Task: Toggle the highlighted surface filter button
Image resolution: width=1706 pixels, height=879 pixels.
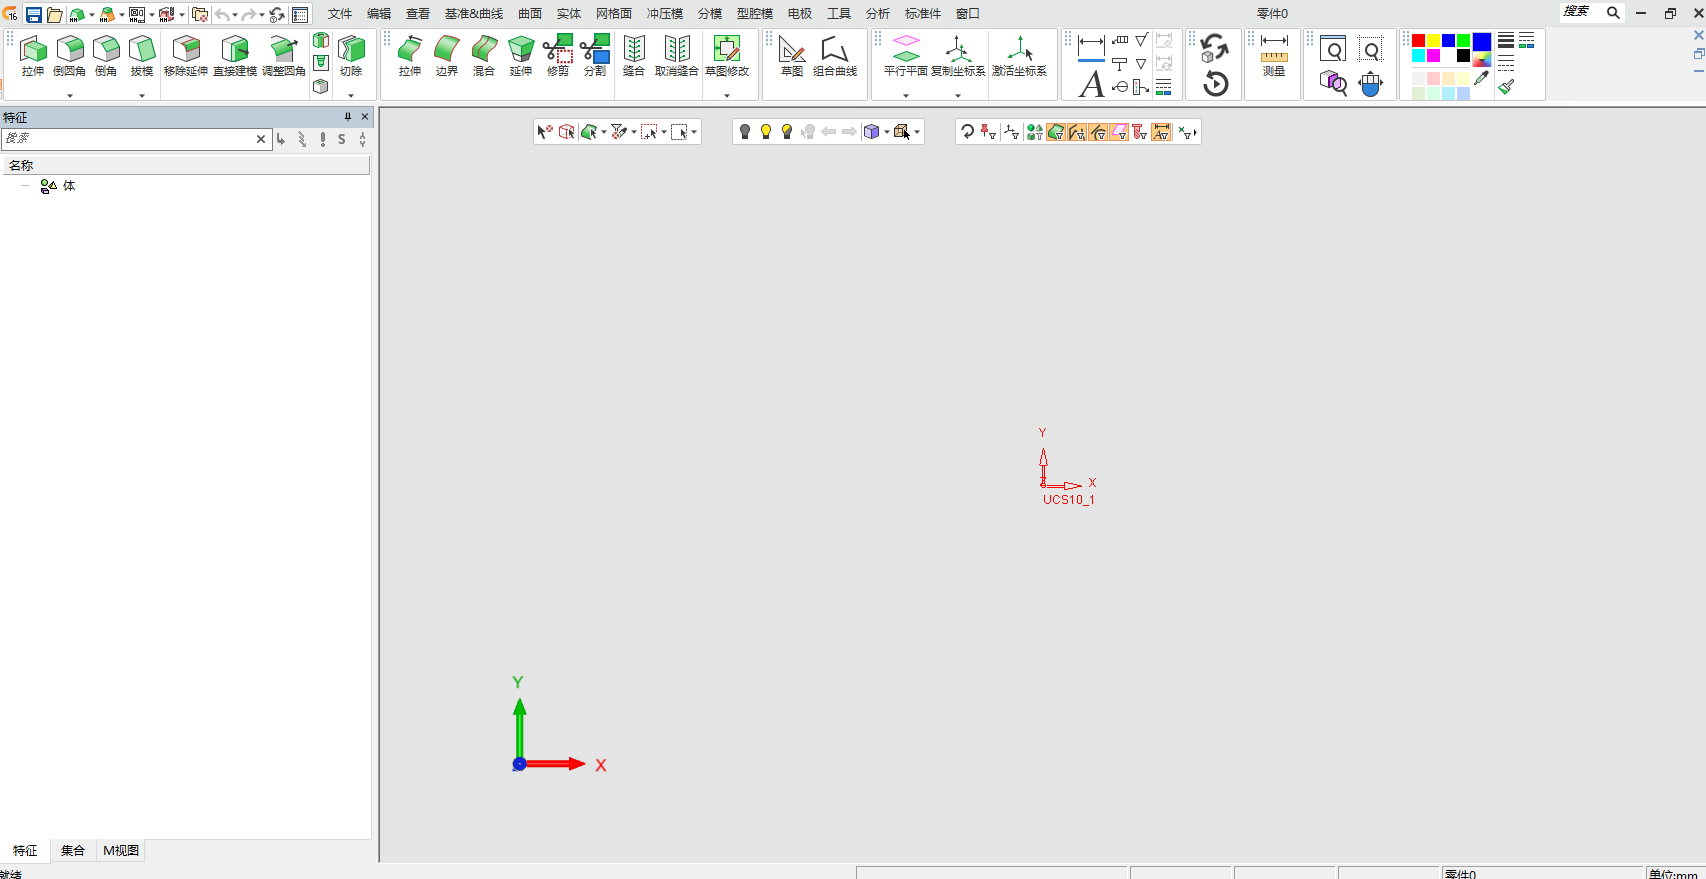Action: (x=1056, y=132)
